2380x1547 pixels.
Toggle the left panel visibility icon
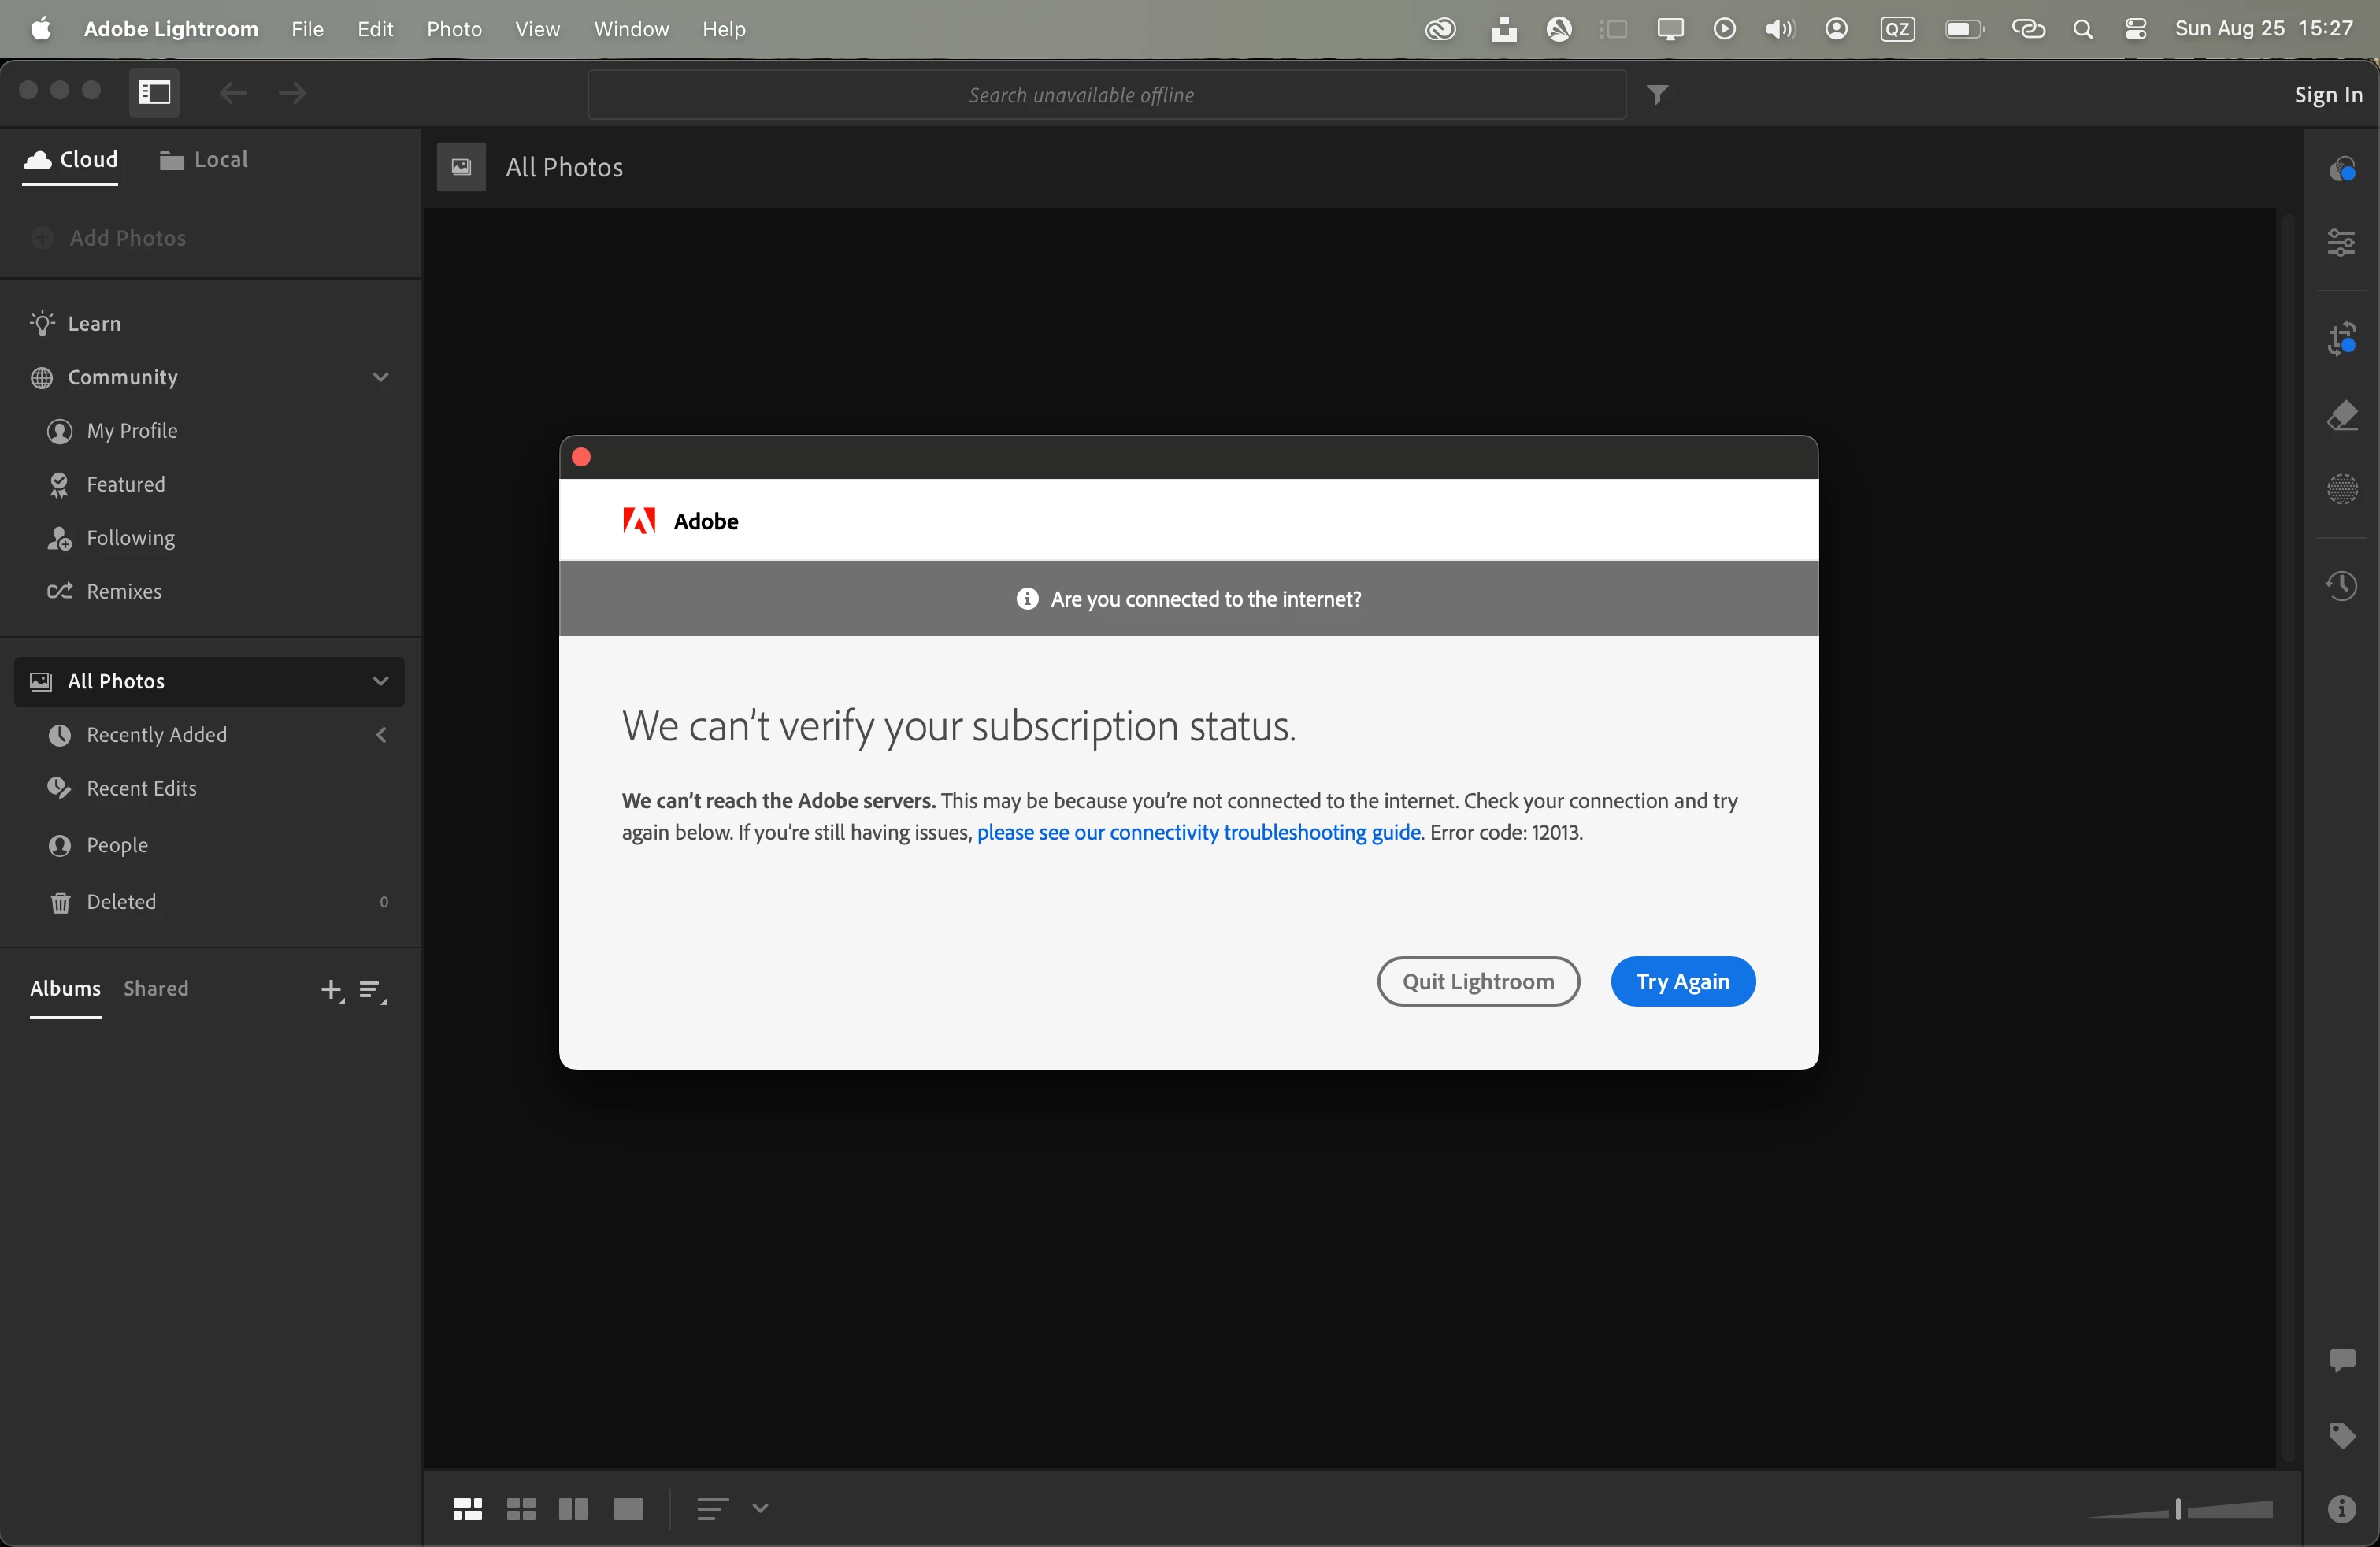[x=154, y=93]
